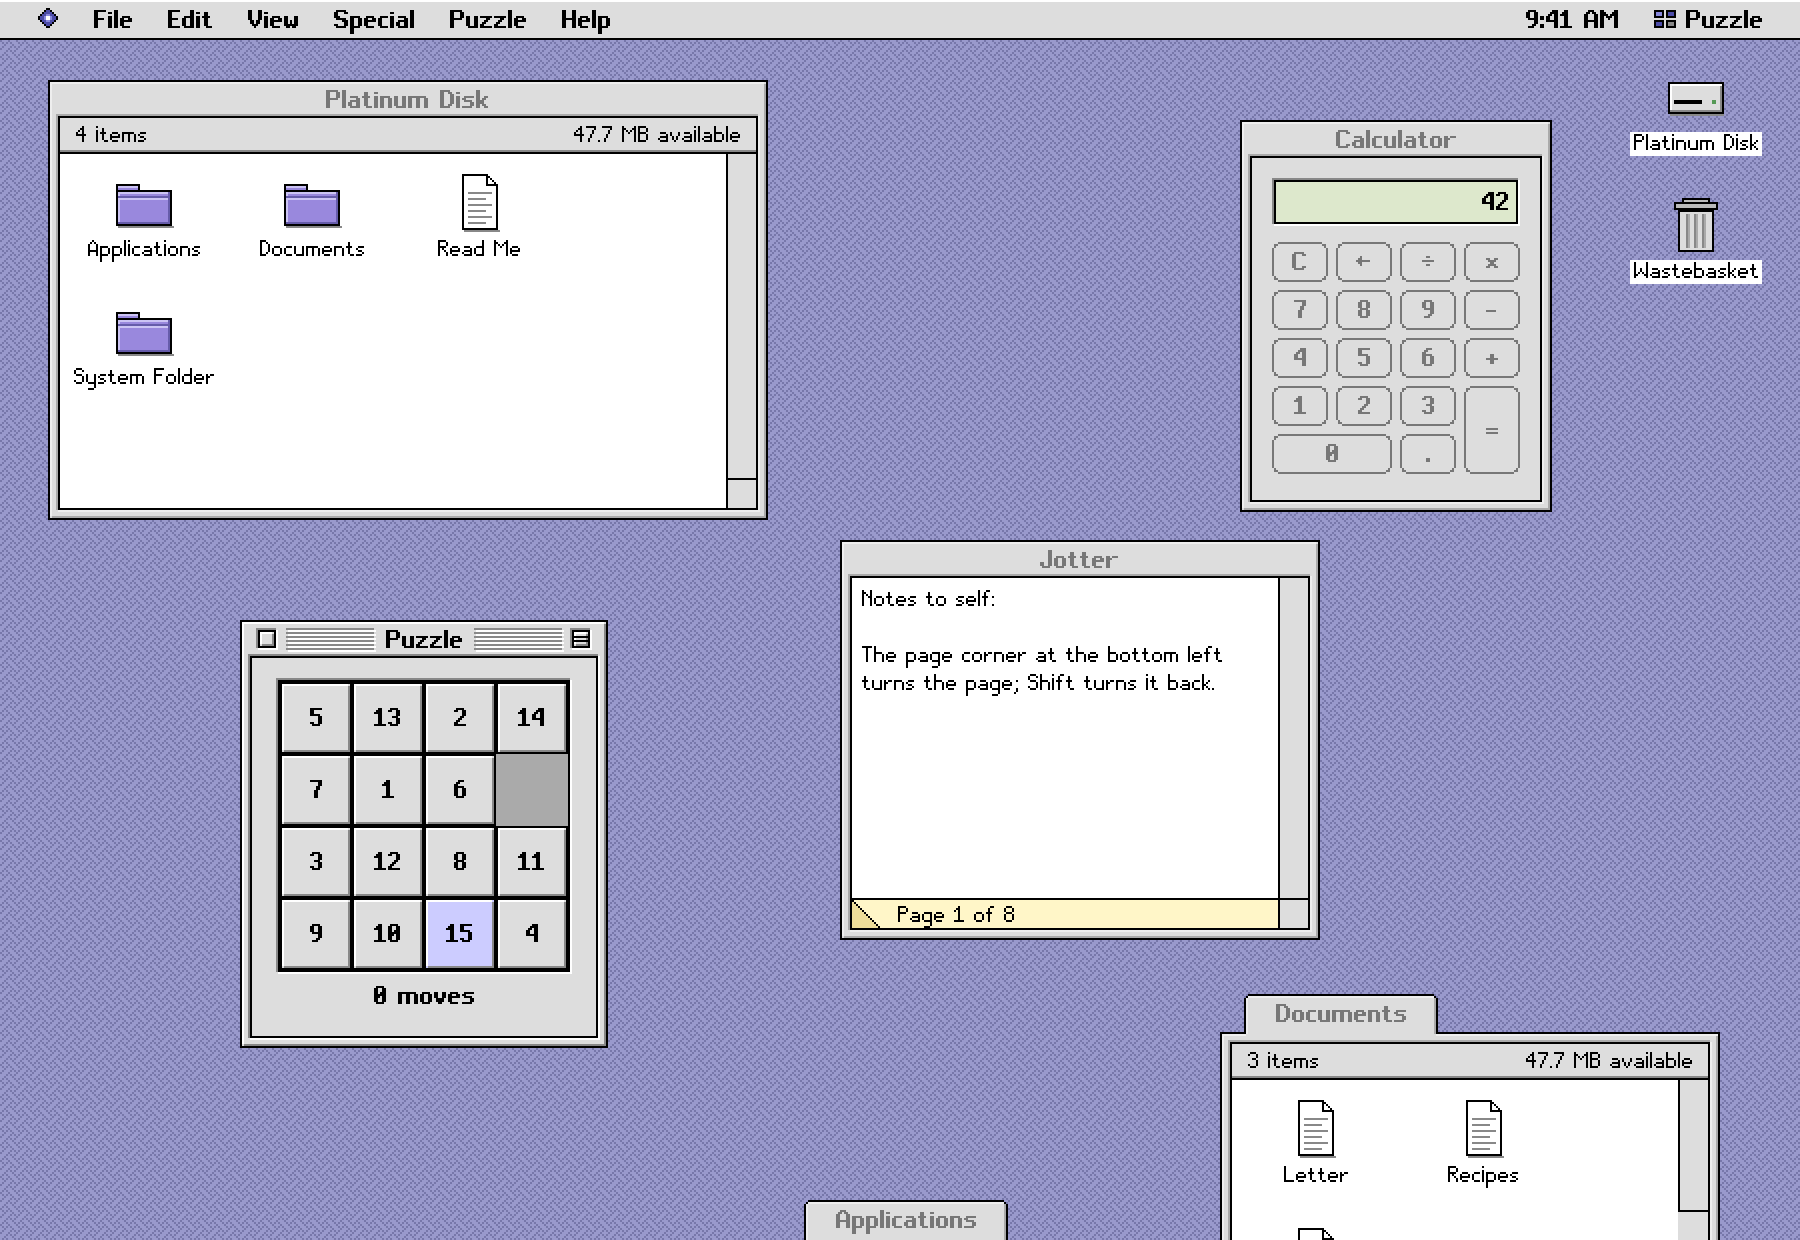Open the Documents folder in Platinum Disk window
The height and width of the screenshot is (1240, 1800).
click(311, 207)
